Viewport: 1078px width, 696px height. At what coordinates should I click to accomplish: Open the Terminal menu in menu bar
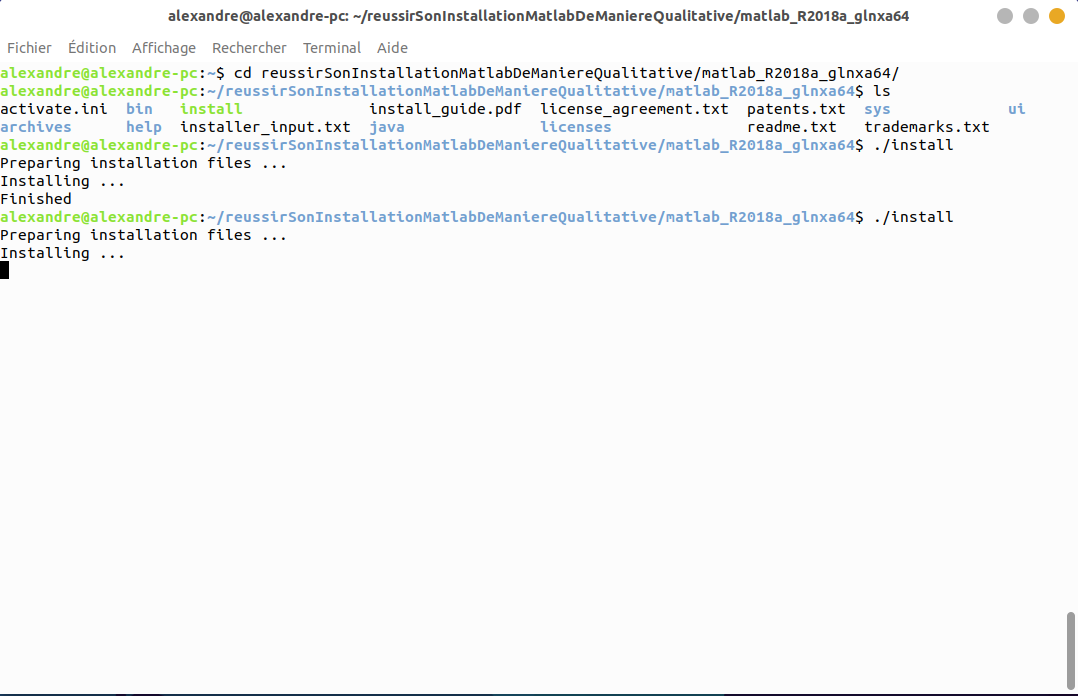tap(332, 48)
